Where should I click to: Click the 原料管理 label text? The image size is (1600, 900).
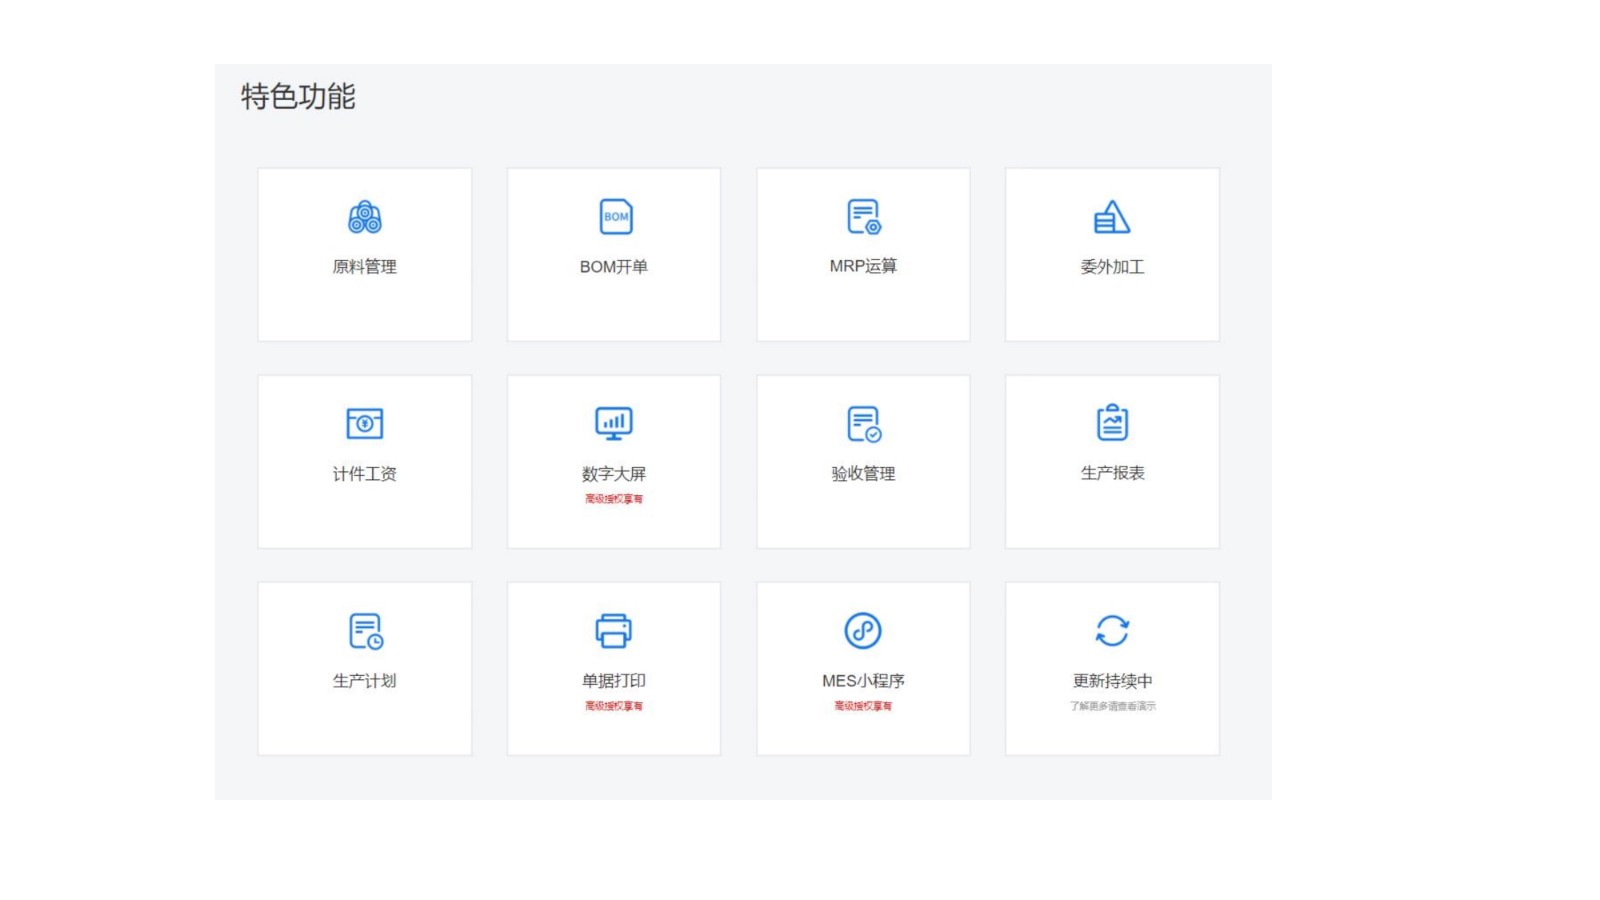[x=365, y=267]
